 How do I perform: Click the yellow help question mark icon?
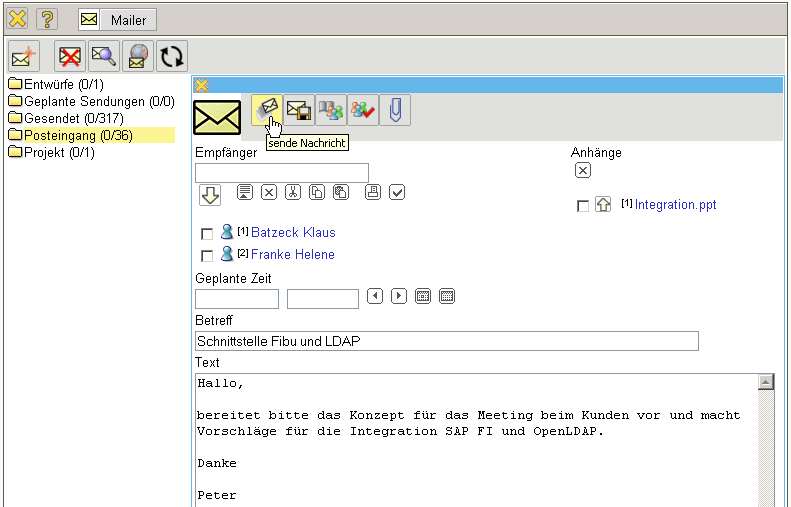point(47,19)
